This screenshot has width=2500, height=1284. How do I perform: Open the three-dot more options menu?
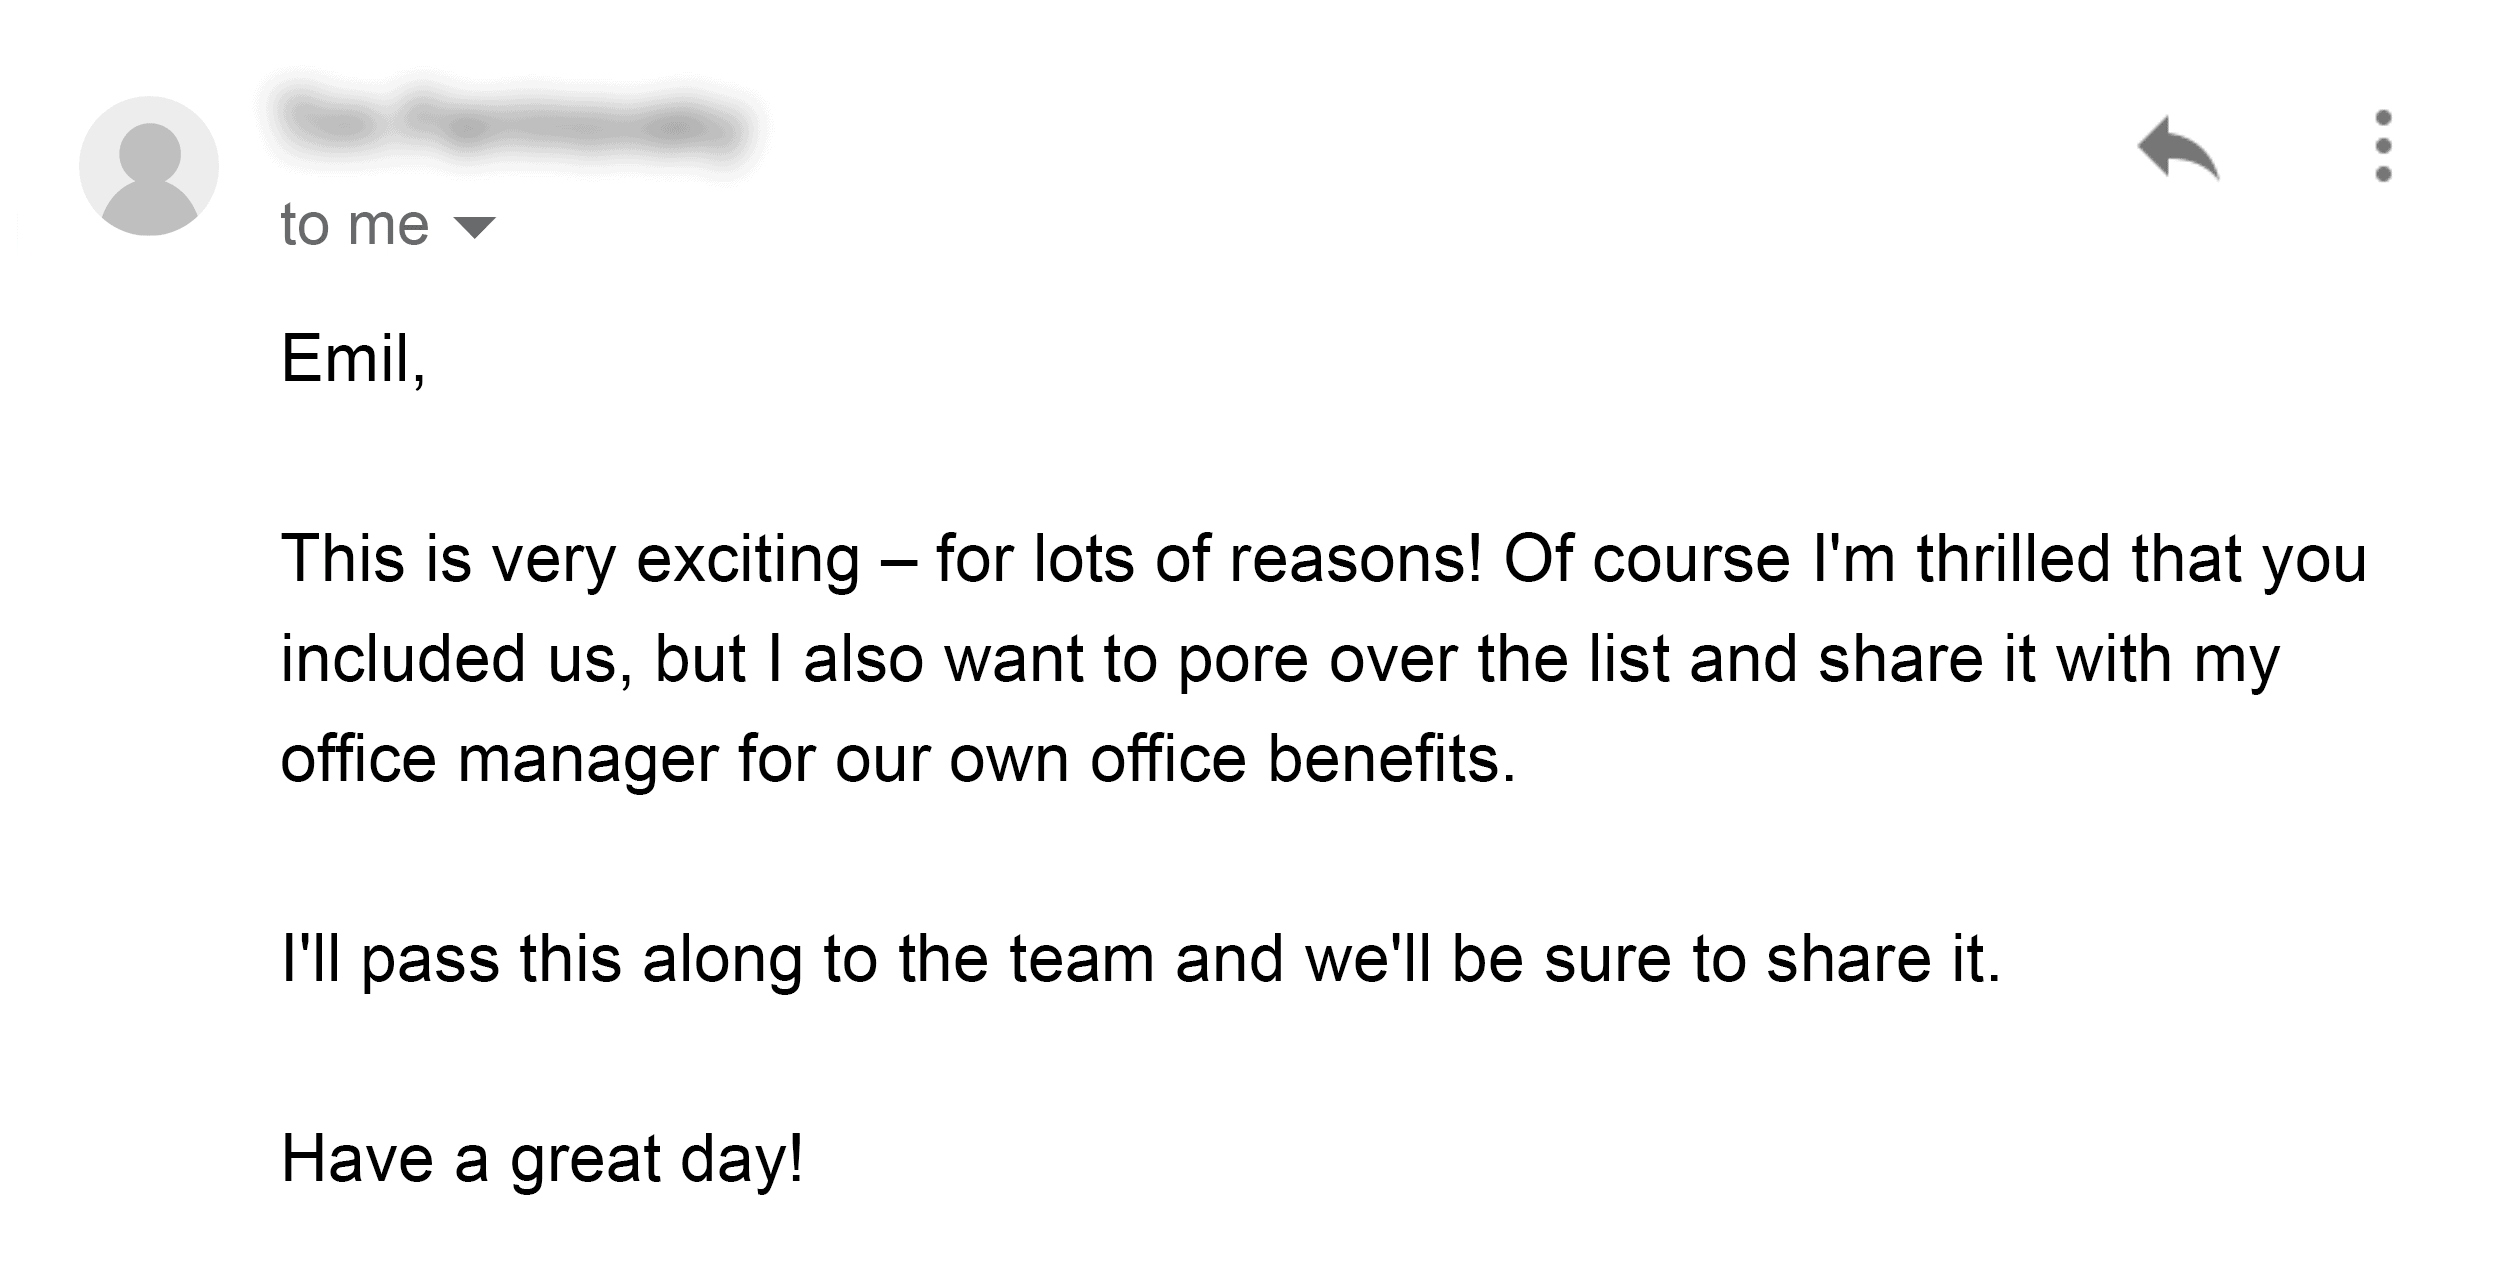pos(2383,146)
